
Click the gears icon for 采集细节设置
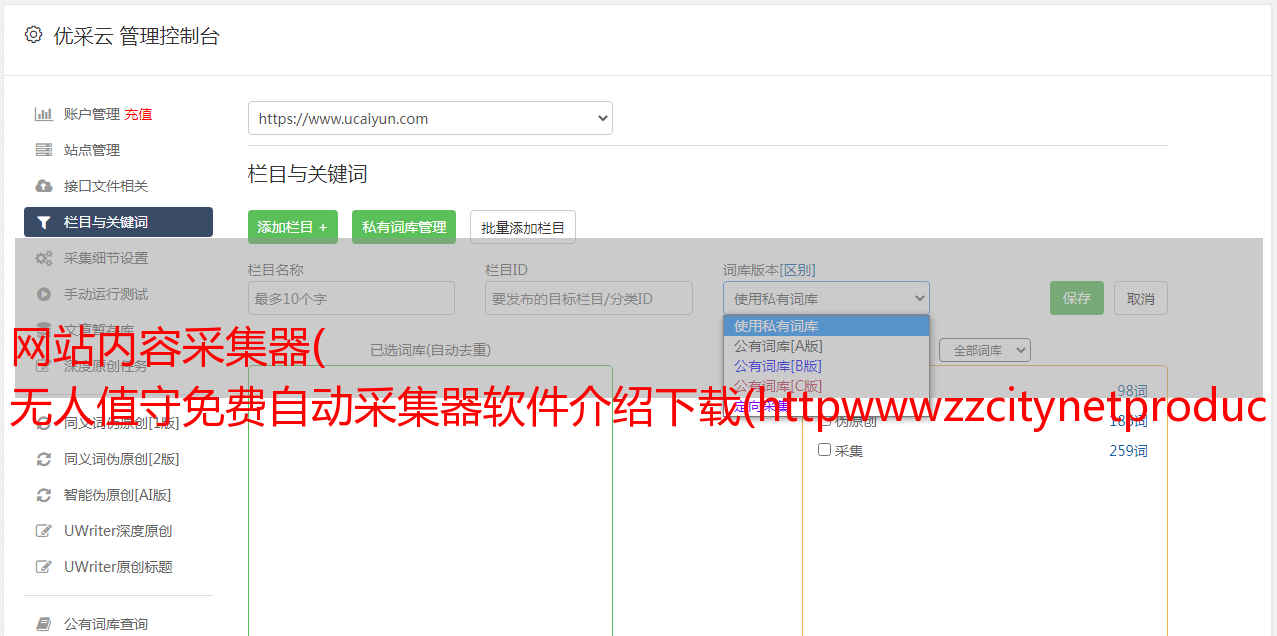point(44,258)
